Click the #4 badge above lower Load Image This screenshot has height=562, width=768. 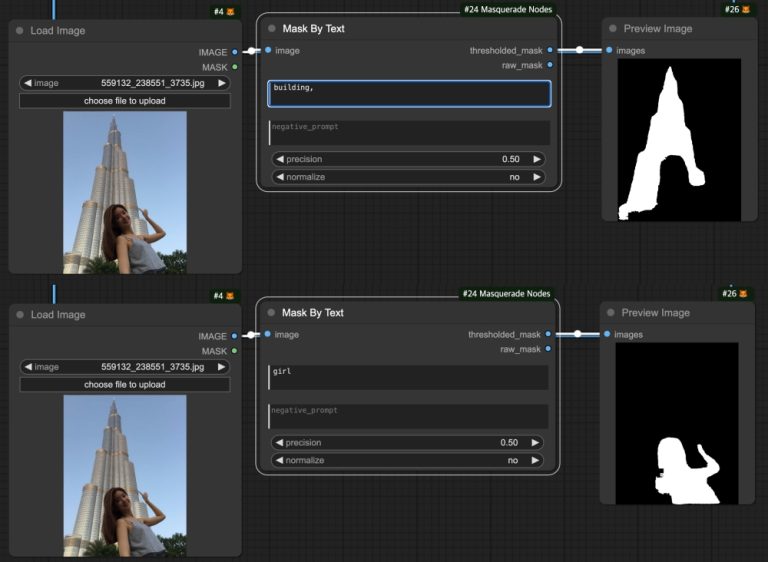(224, 295)
